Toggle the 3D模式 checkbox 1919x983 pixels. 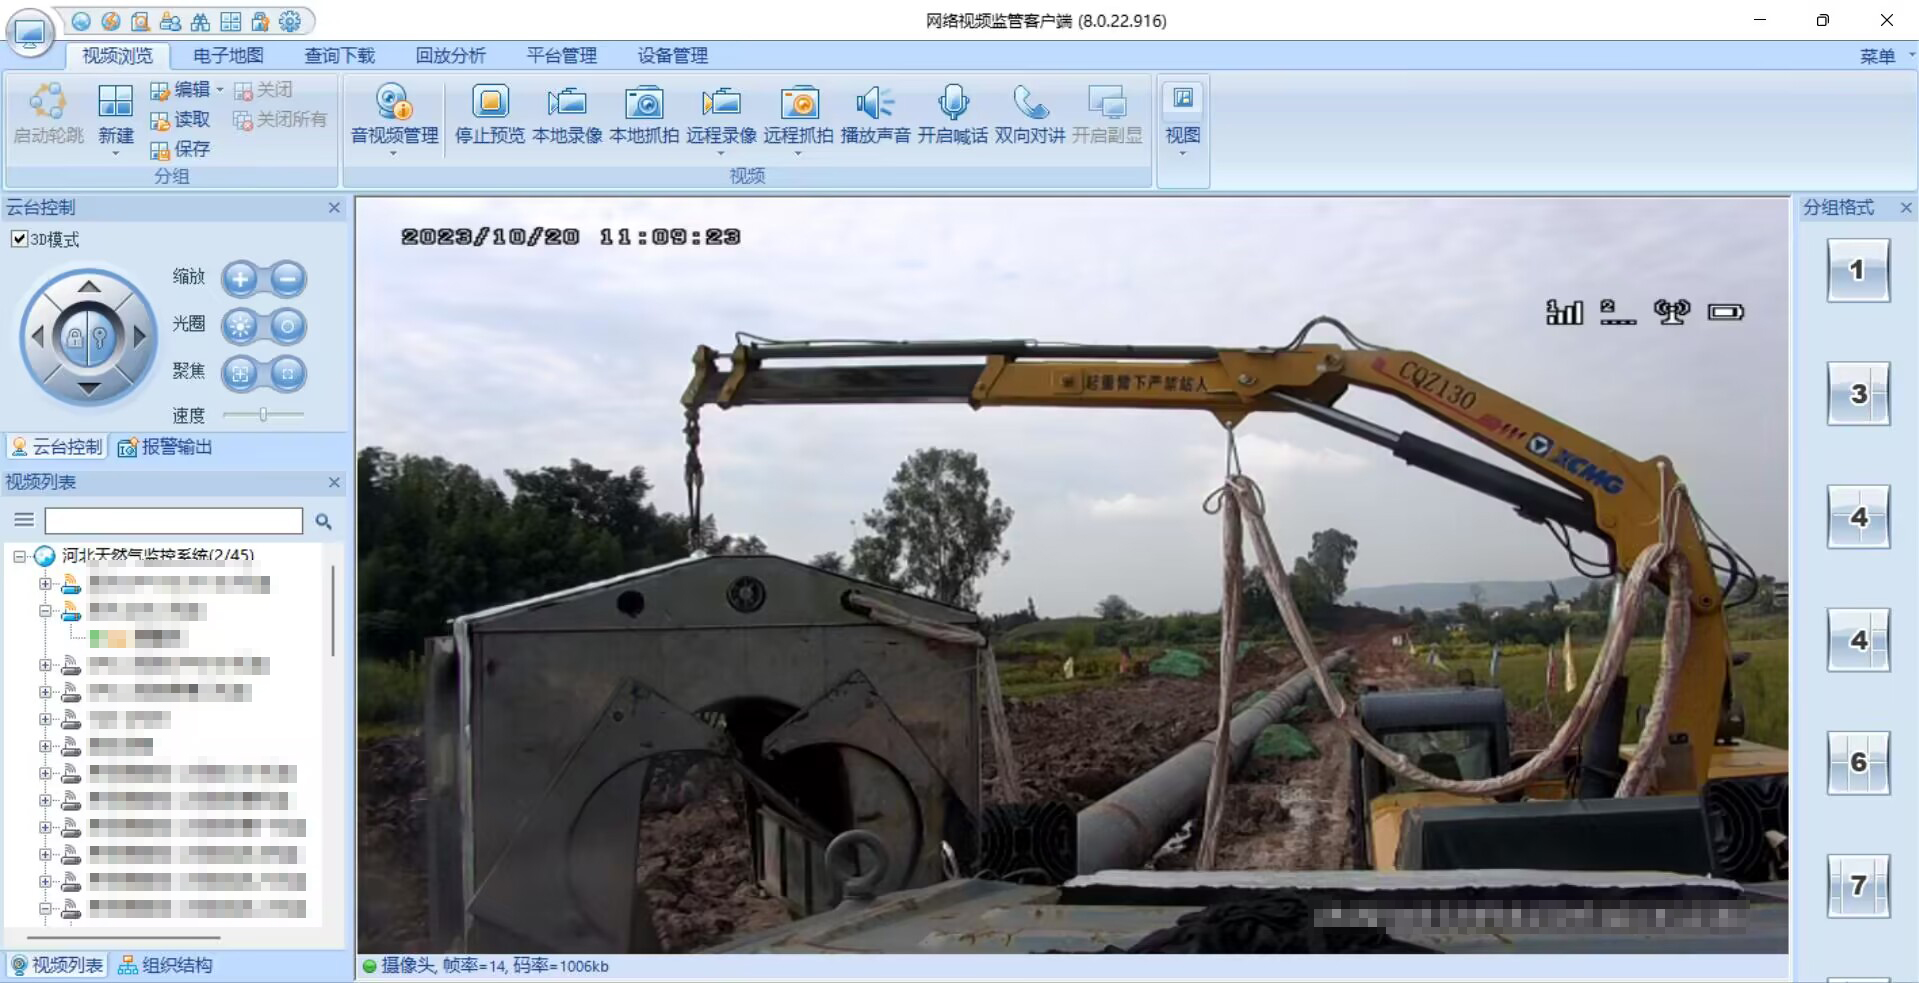pos(19,239)
